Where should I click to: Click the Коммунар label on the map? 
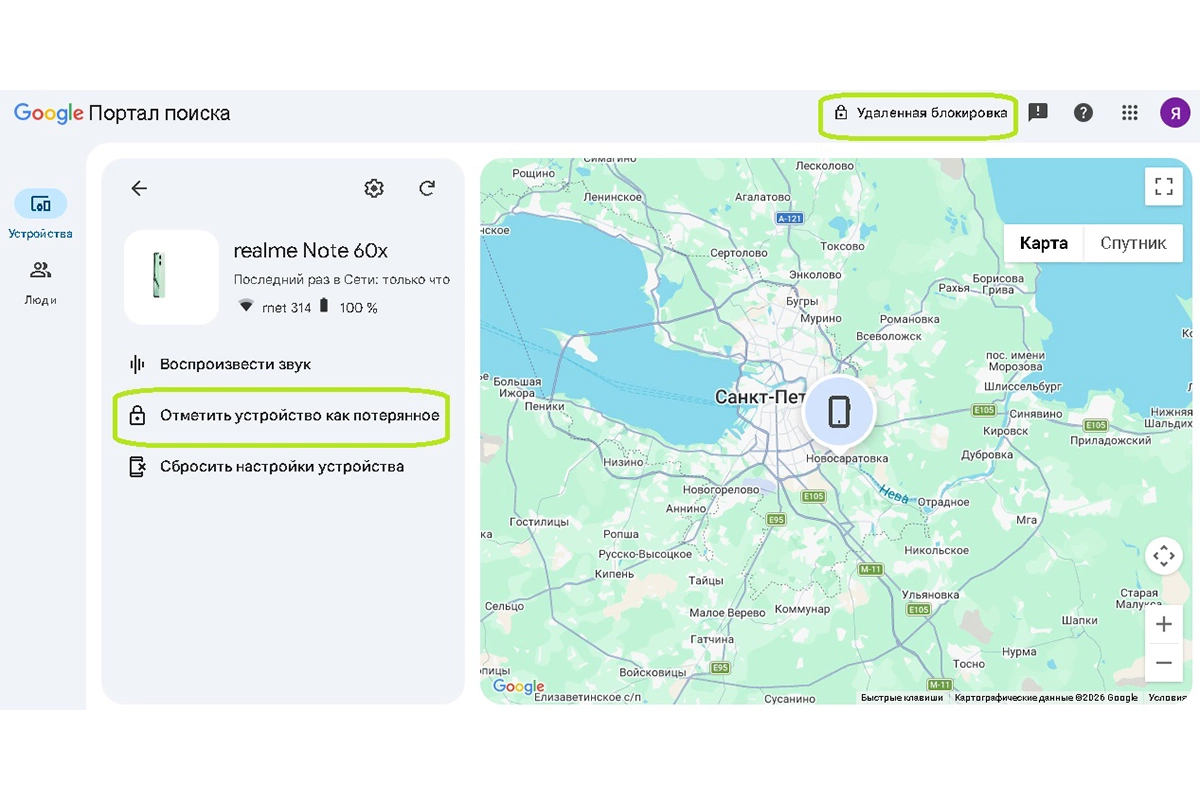click(x=802, y=609)
